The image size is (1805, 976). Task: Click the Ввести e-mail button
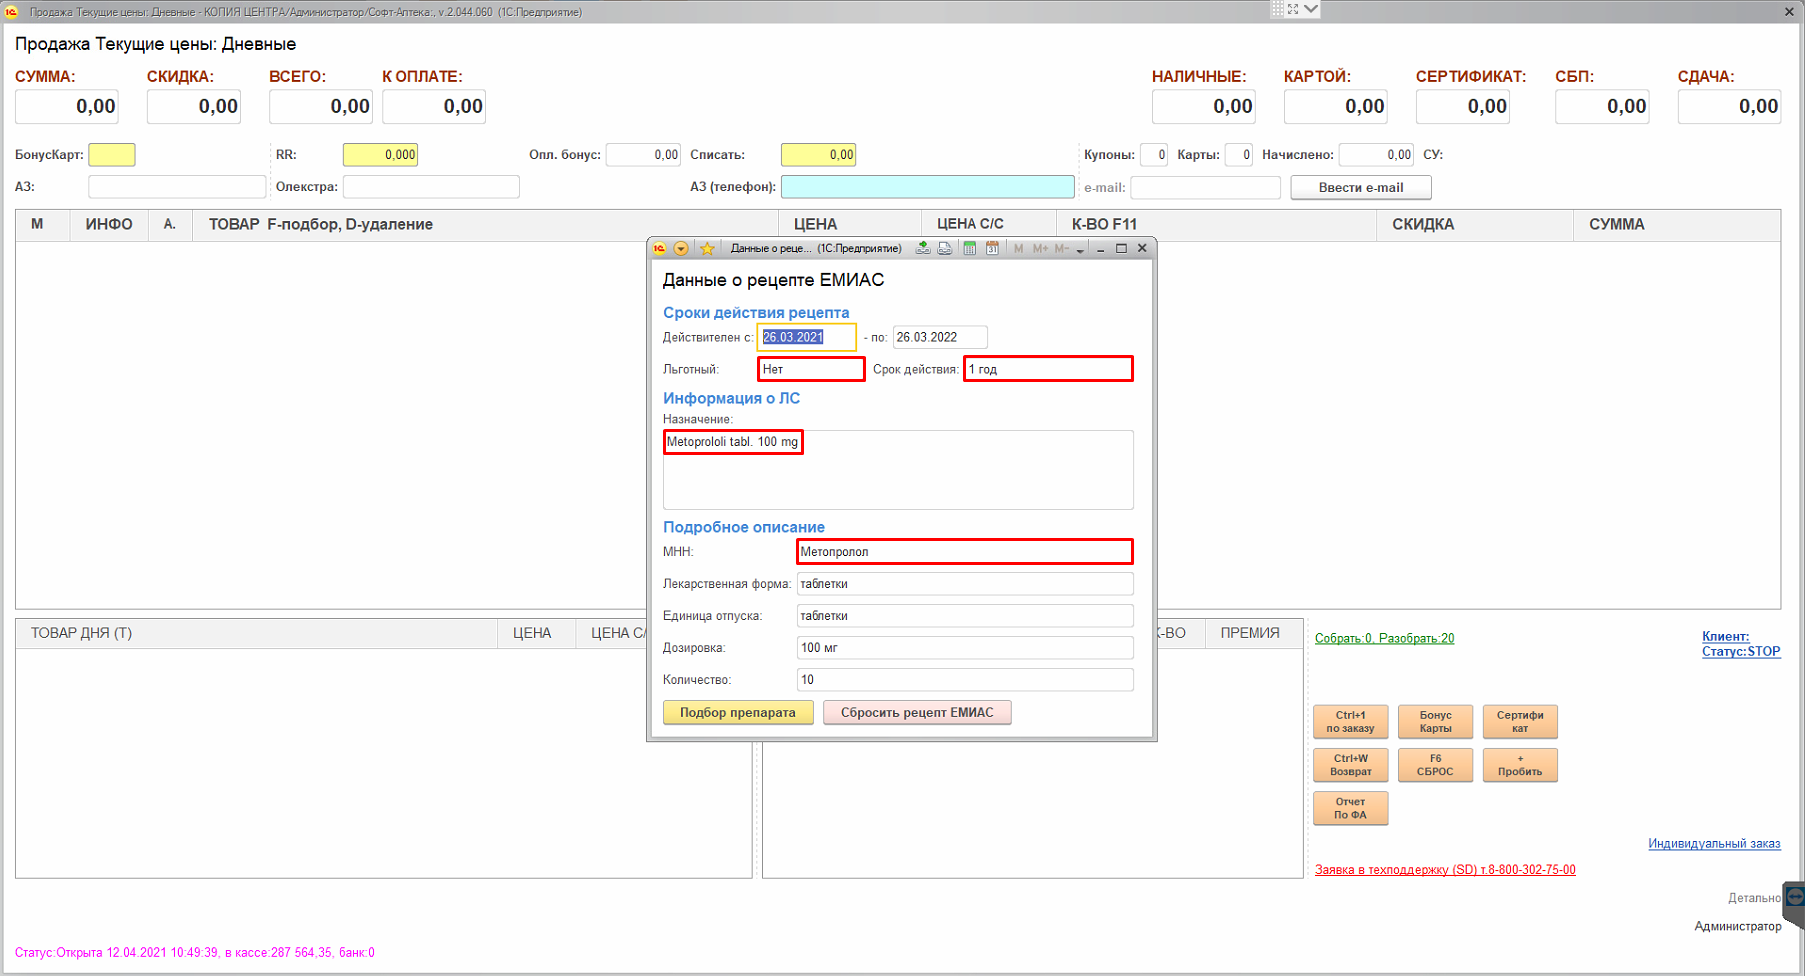pos(1360,187)
